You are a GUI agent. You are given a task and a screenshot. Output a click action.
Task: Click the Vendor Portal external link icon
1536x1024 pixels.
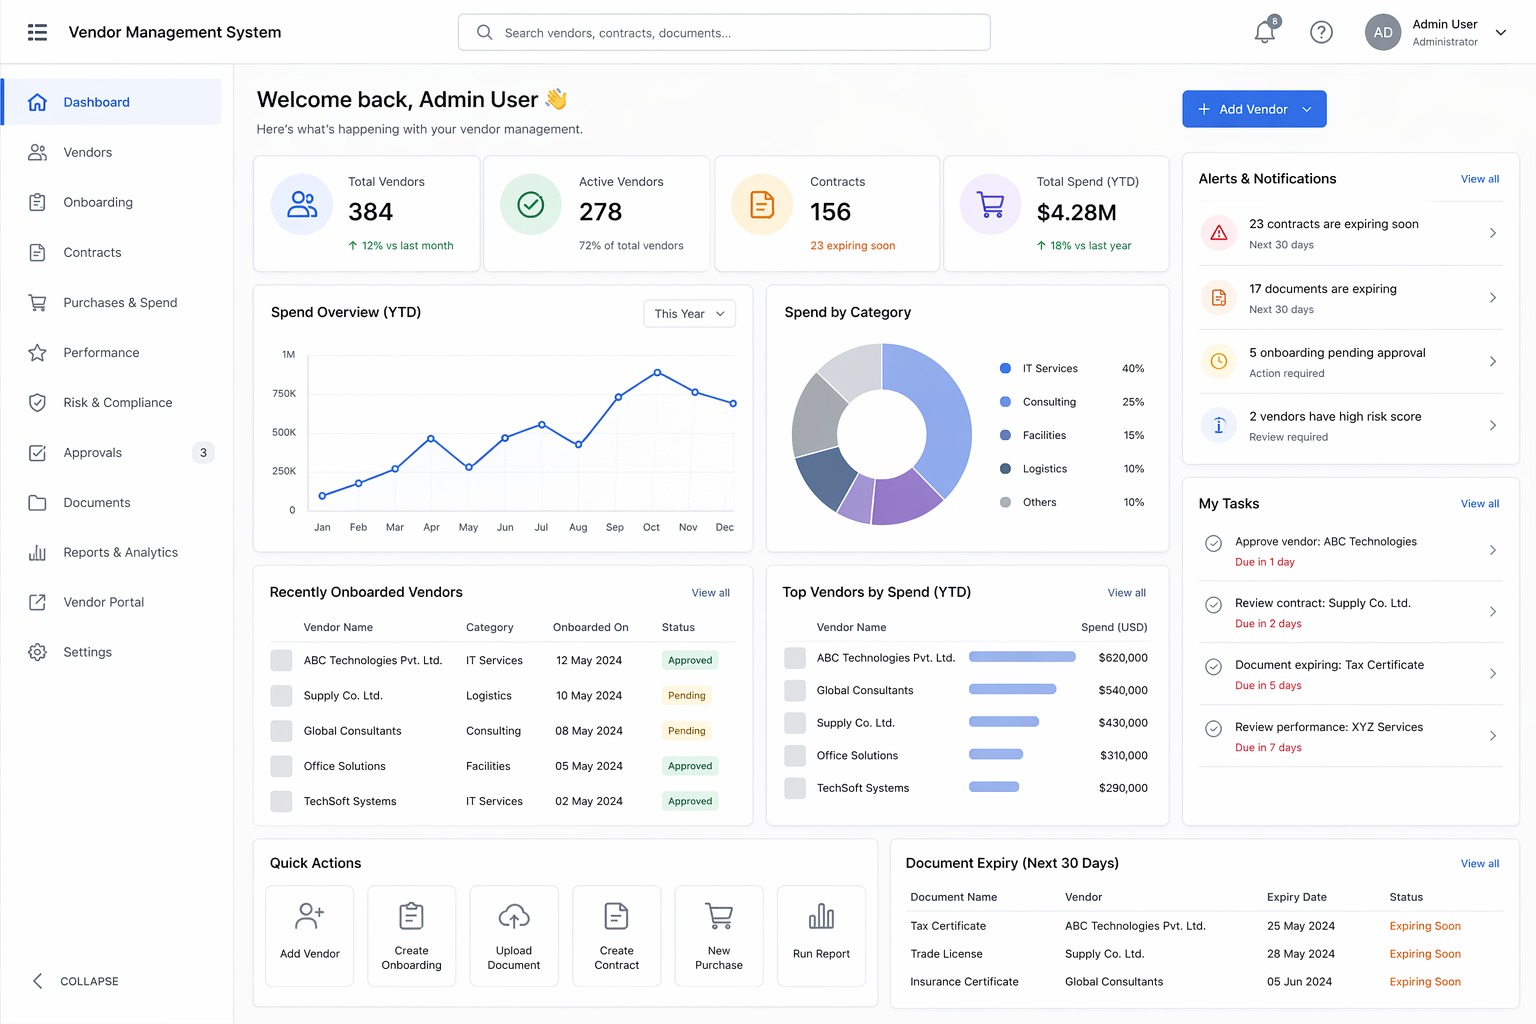[x=37, y=602]
